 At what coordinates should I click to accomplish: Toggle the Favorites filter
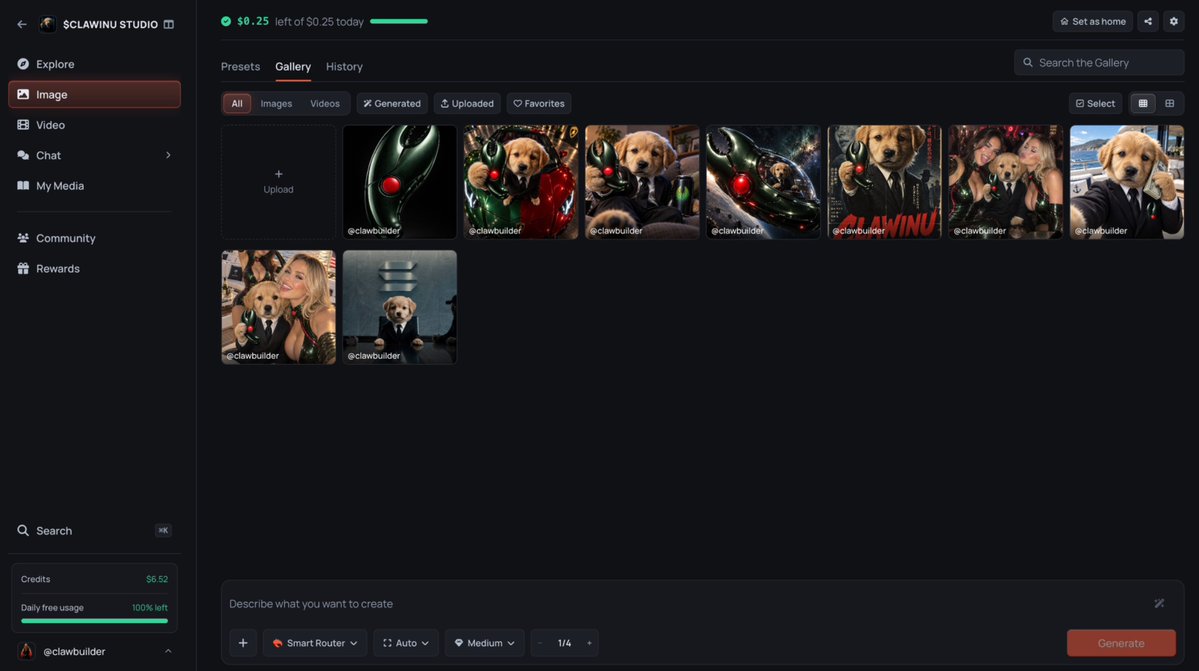coord(539,103)
